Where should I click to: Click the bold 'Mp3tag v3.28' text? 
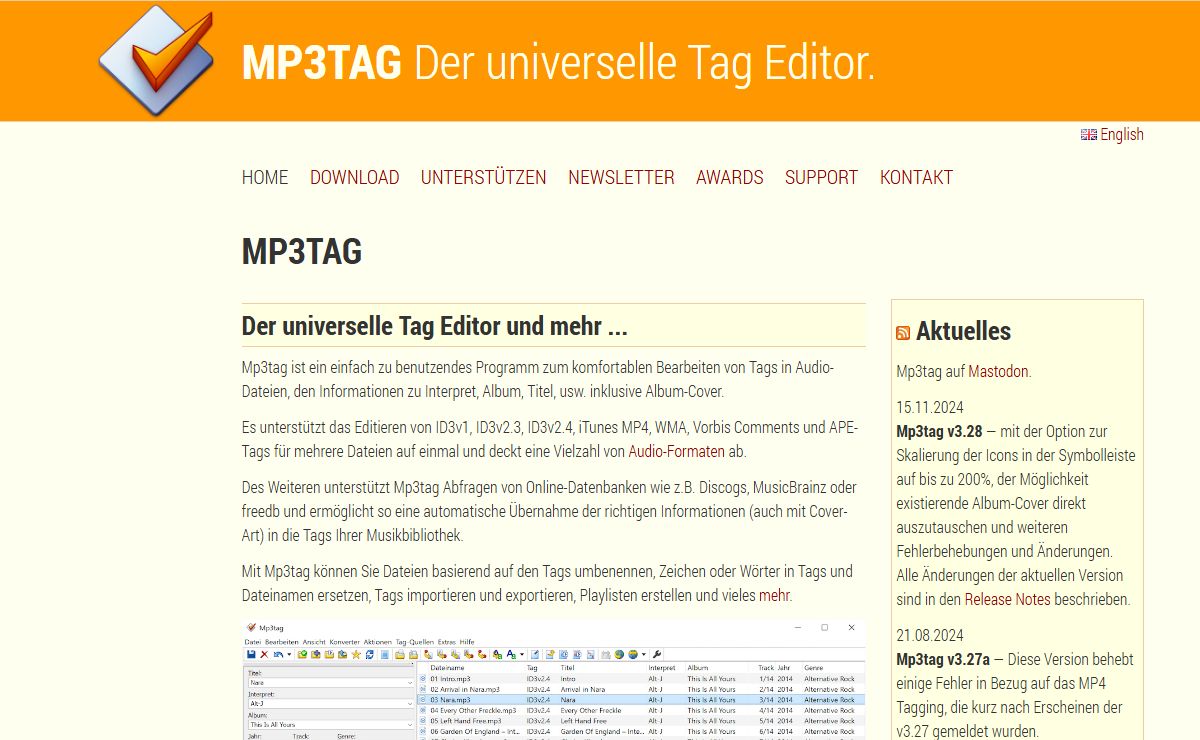tap(939, 431)
